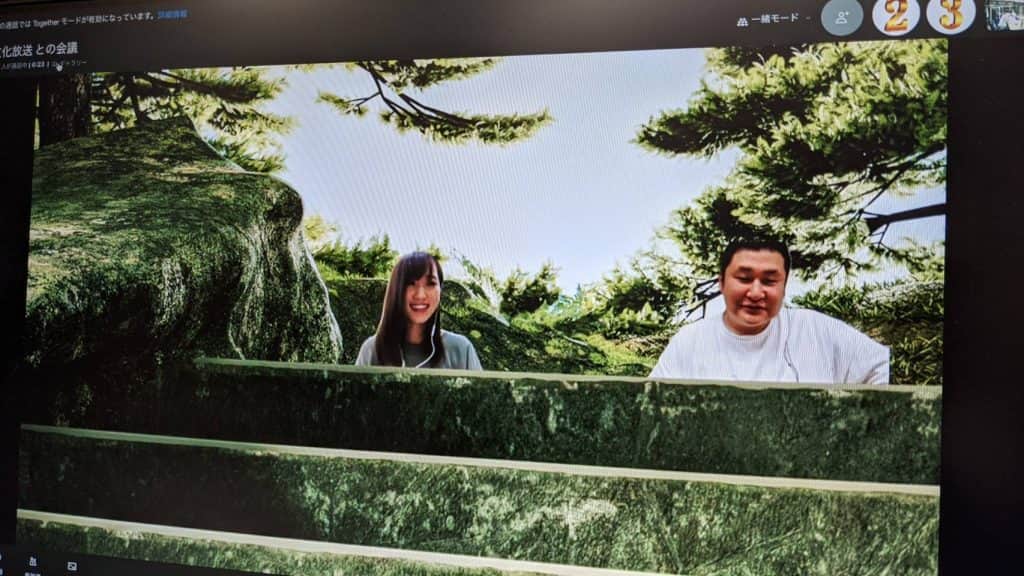The width and height of the screenshot is (1024, 576).
Task: Click the text label under the people icon
Action: tap(33, 573)
